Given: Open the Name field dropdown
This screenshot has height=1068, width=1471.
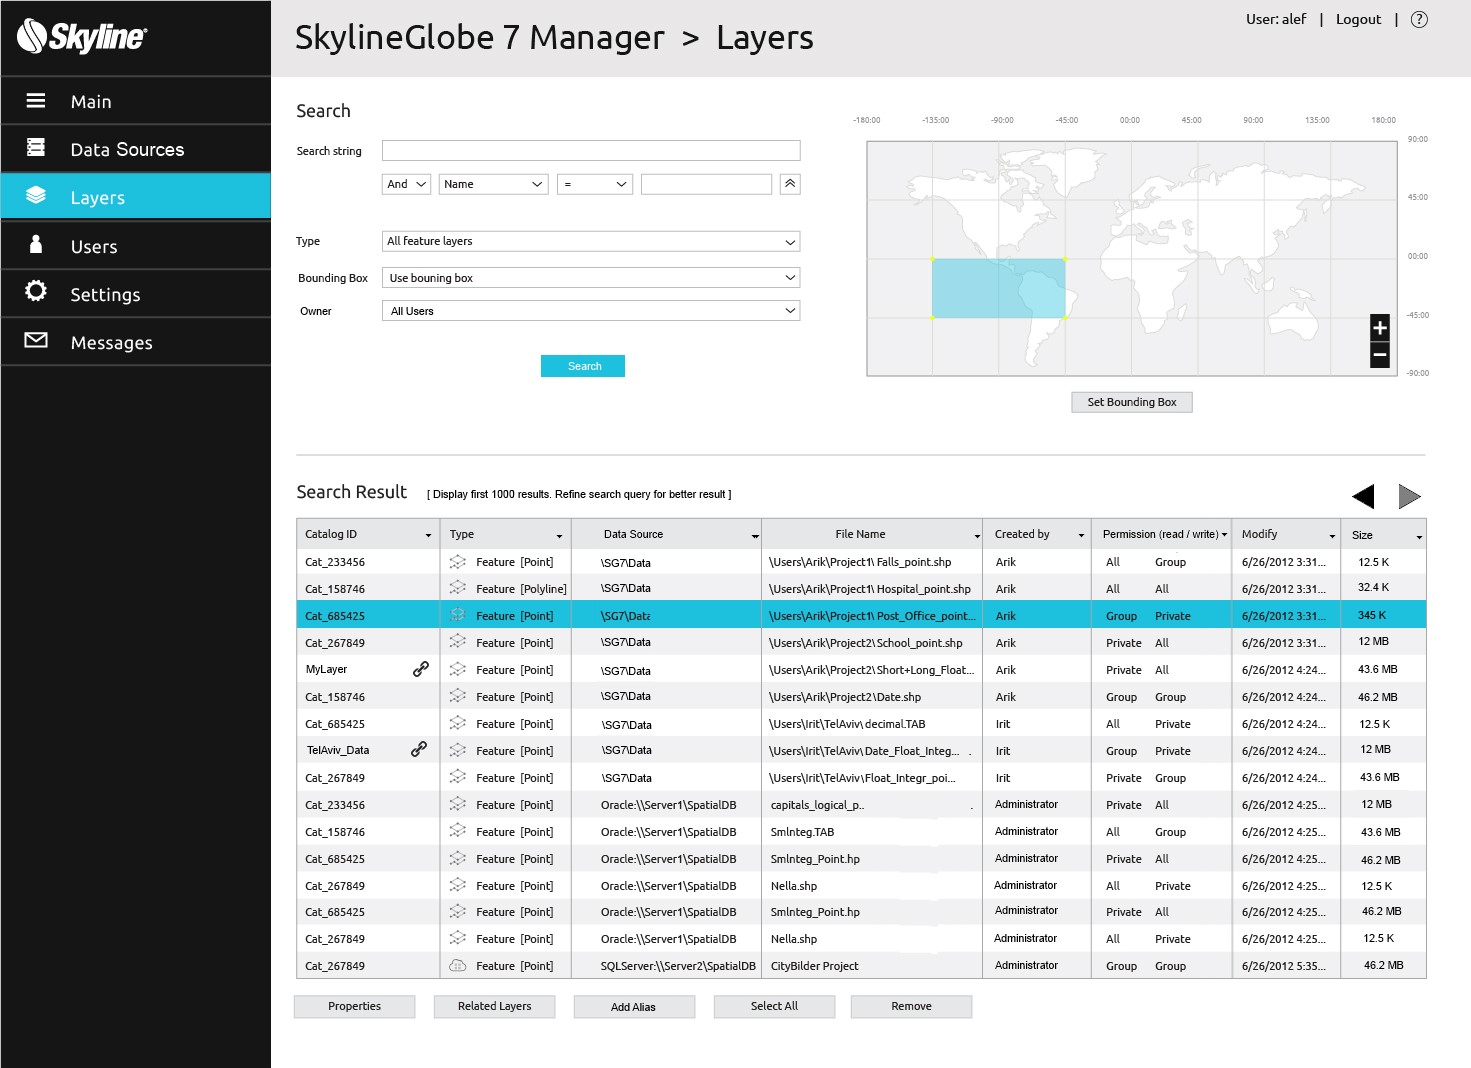Looking at the screenshot, I should point(493,184).
